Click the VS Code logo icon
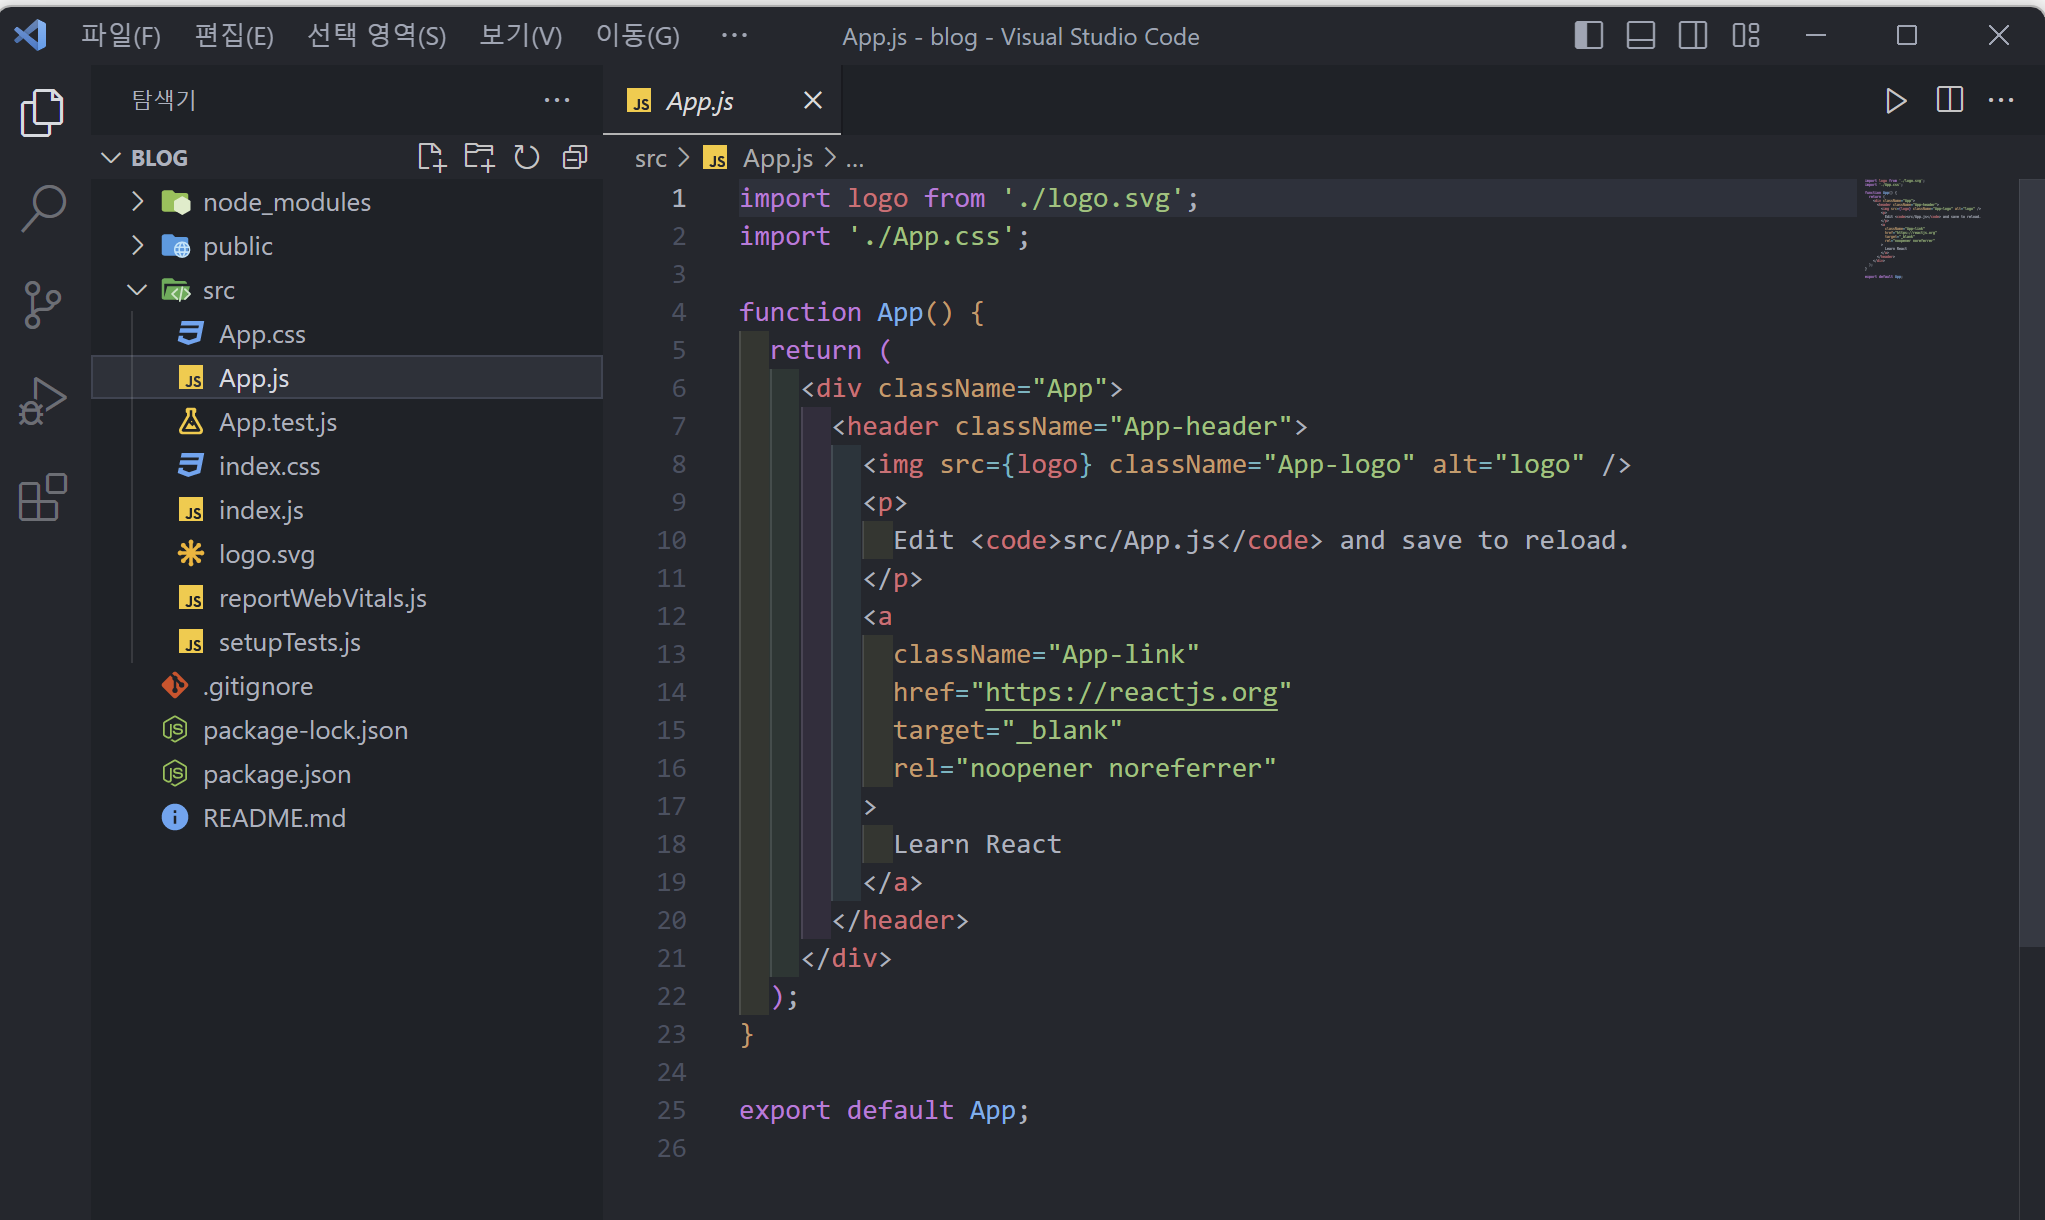The height and width of the screenshot is (1220, 2045). [30, 36]
